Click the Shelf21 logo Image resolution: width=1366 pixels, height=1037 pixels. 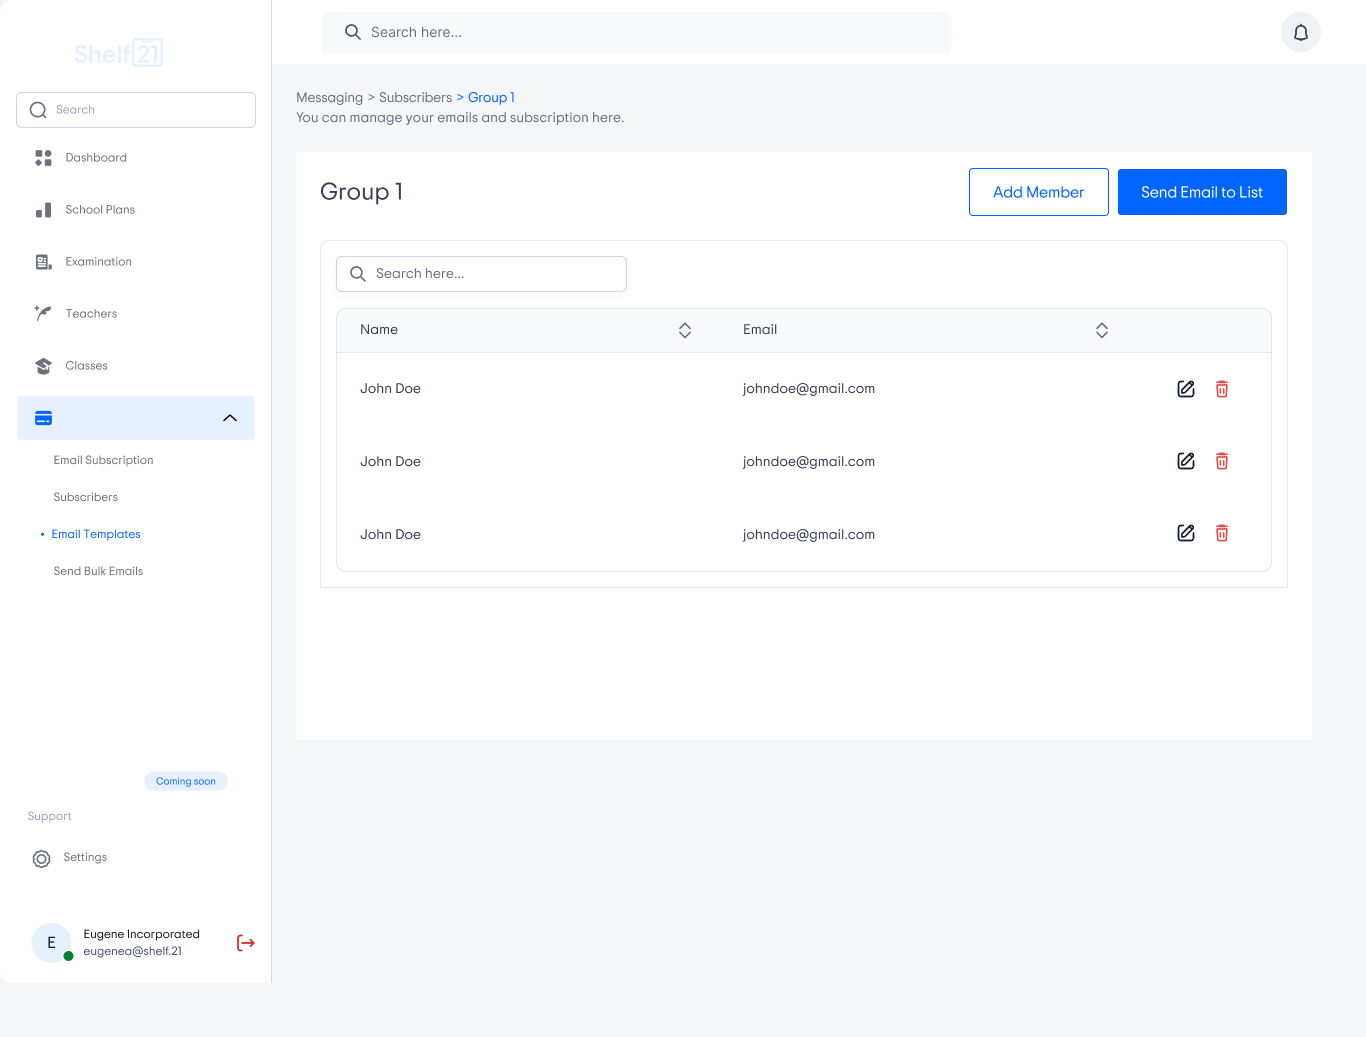pyautogui.click(x=118, y=53)
